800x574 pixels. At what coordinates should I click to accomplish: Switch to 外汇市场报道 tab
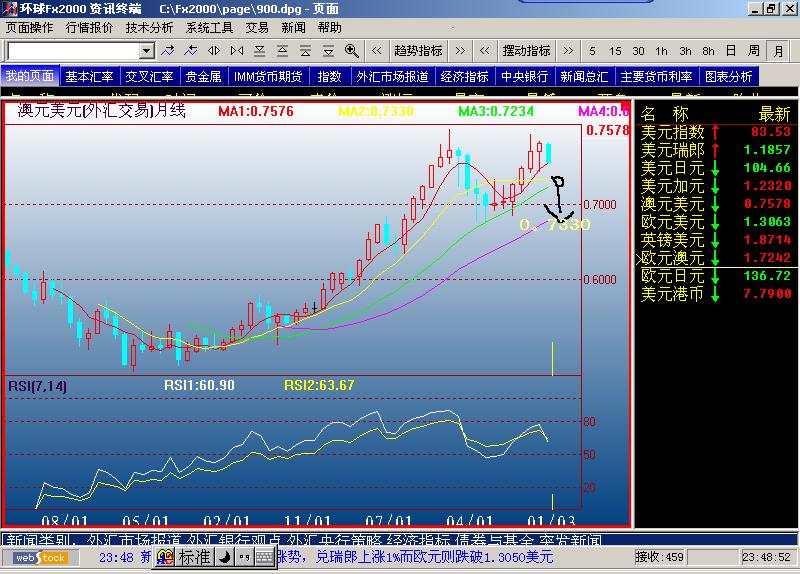point(392,77)
